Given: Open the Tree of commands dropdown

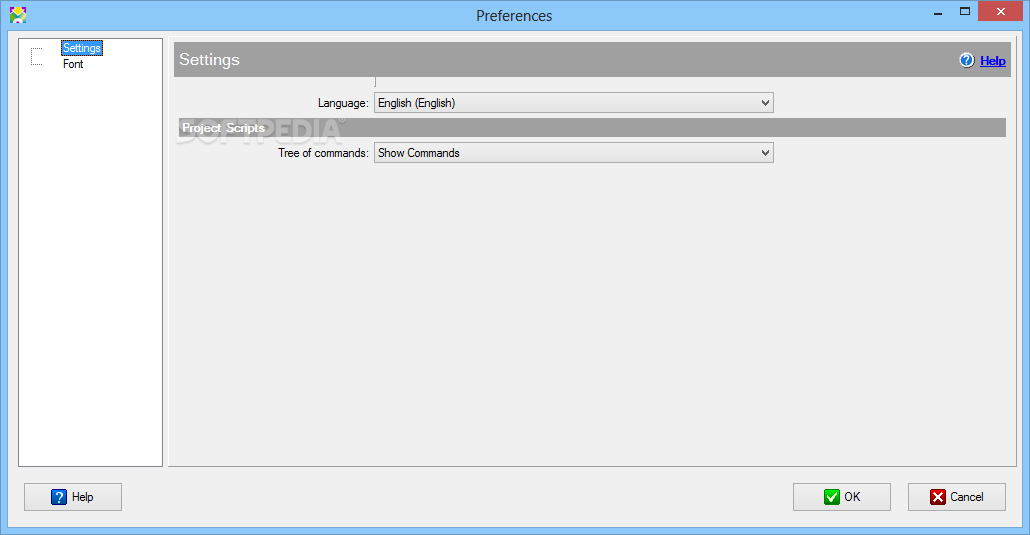Looking at the screenshot, I should pyautogui.click(x=573, y=152).
